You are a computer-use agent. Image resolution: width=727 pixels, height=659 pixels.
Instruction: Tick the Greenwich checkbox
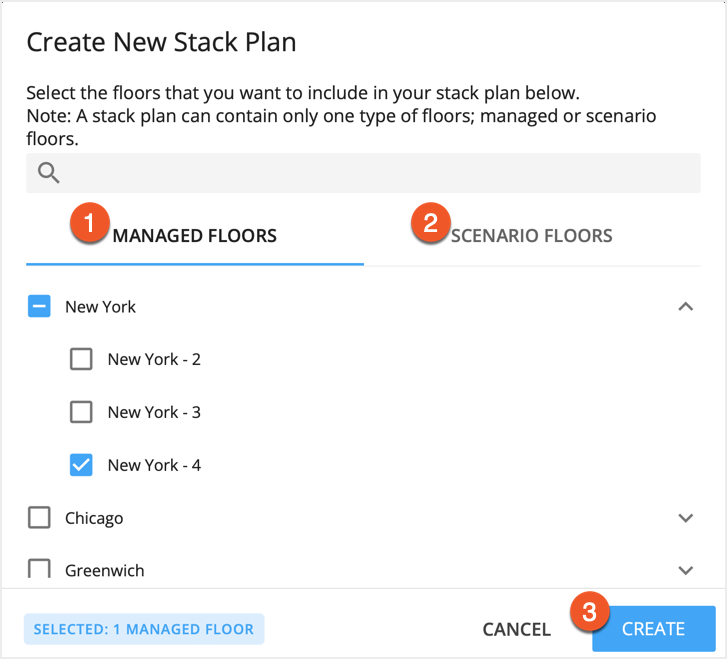coord(39,570)
